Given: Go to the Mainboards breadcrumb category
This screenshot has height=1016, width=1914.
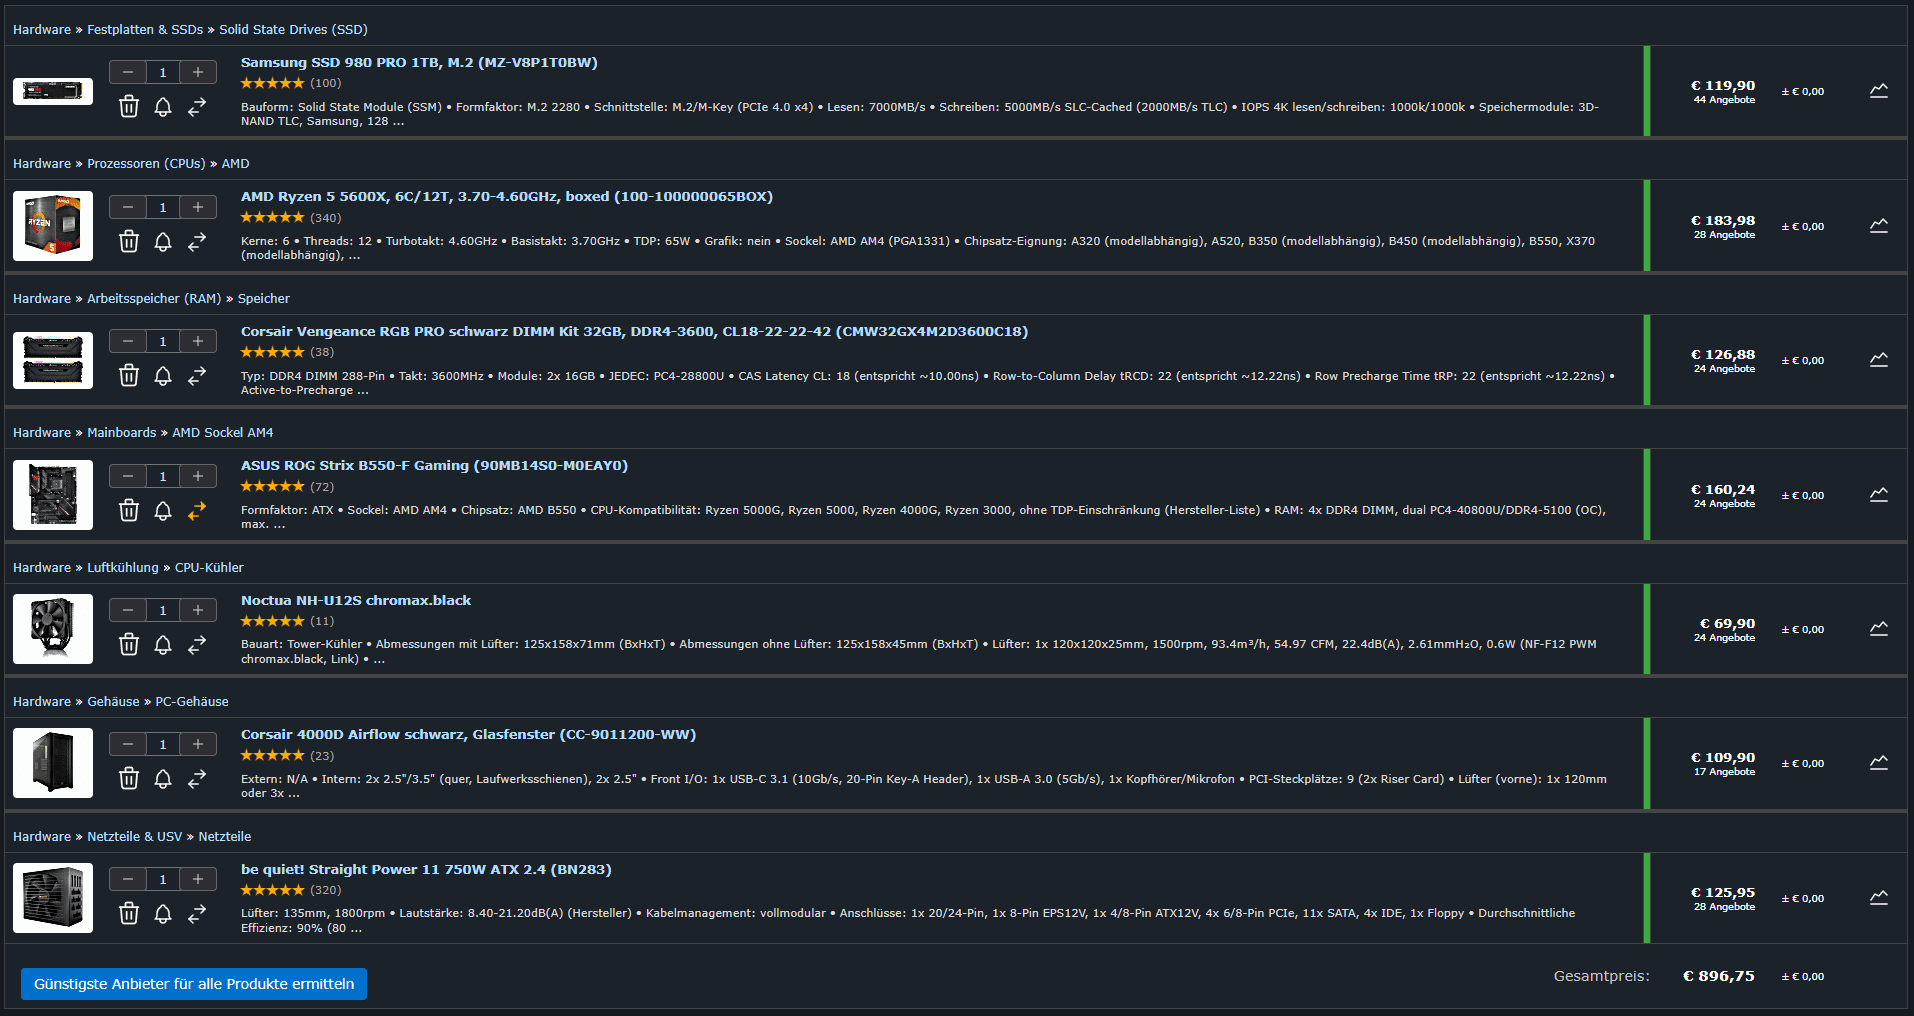Looking at the screenshot, I should [x=121, y=433].
